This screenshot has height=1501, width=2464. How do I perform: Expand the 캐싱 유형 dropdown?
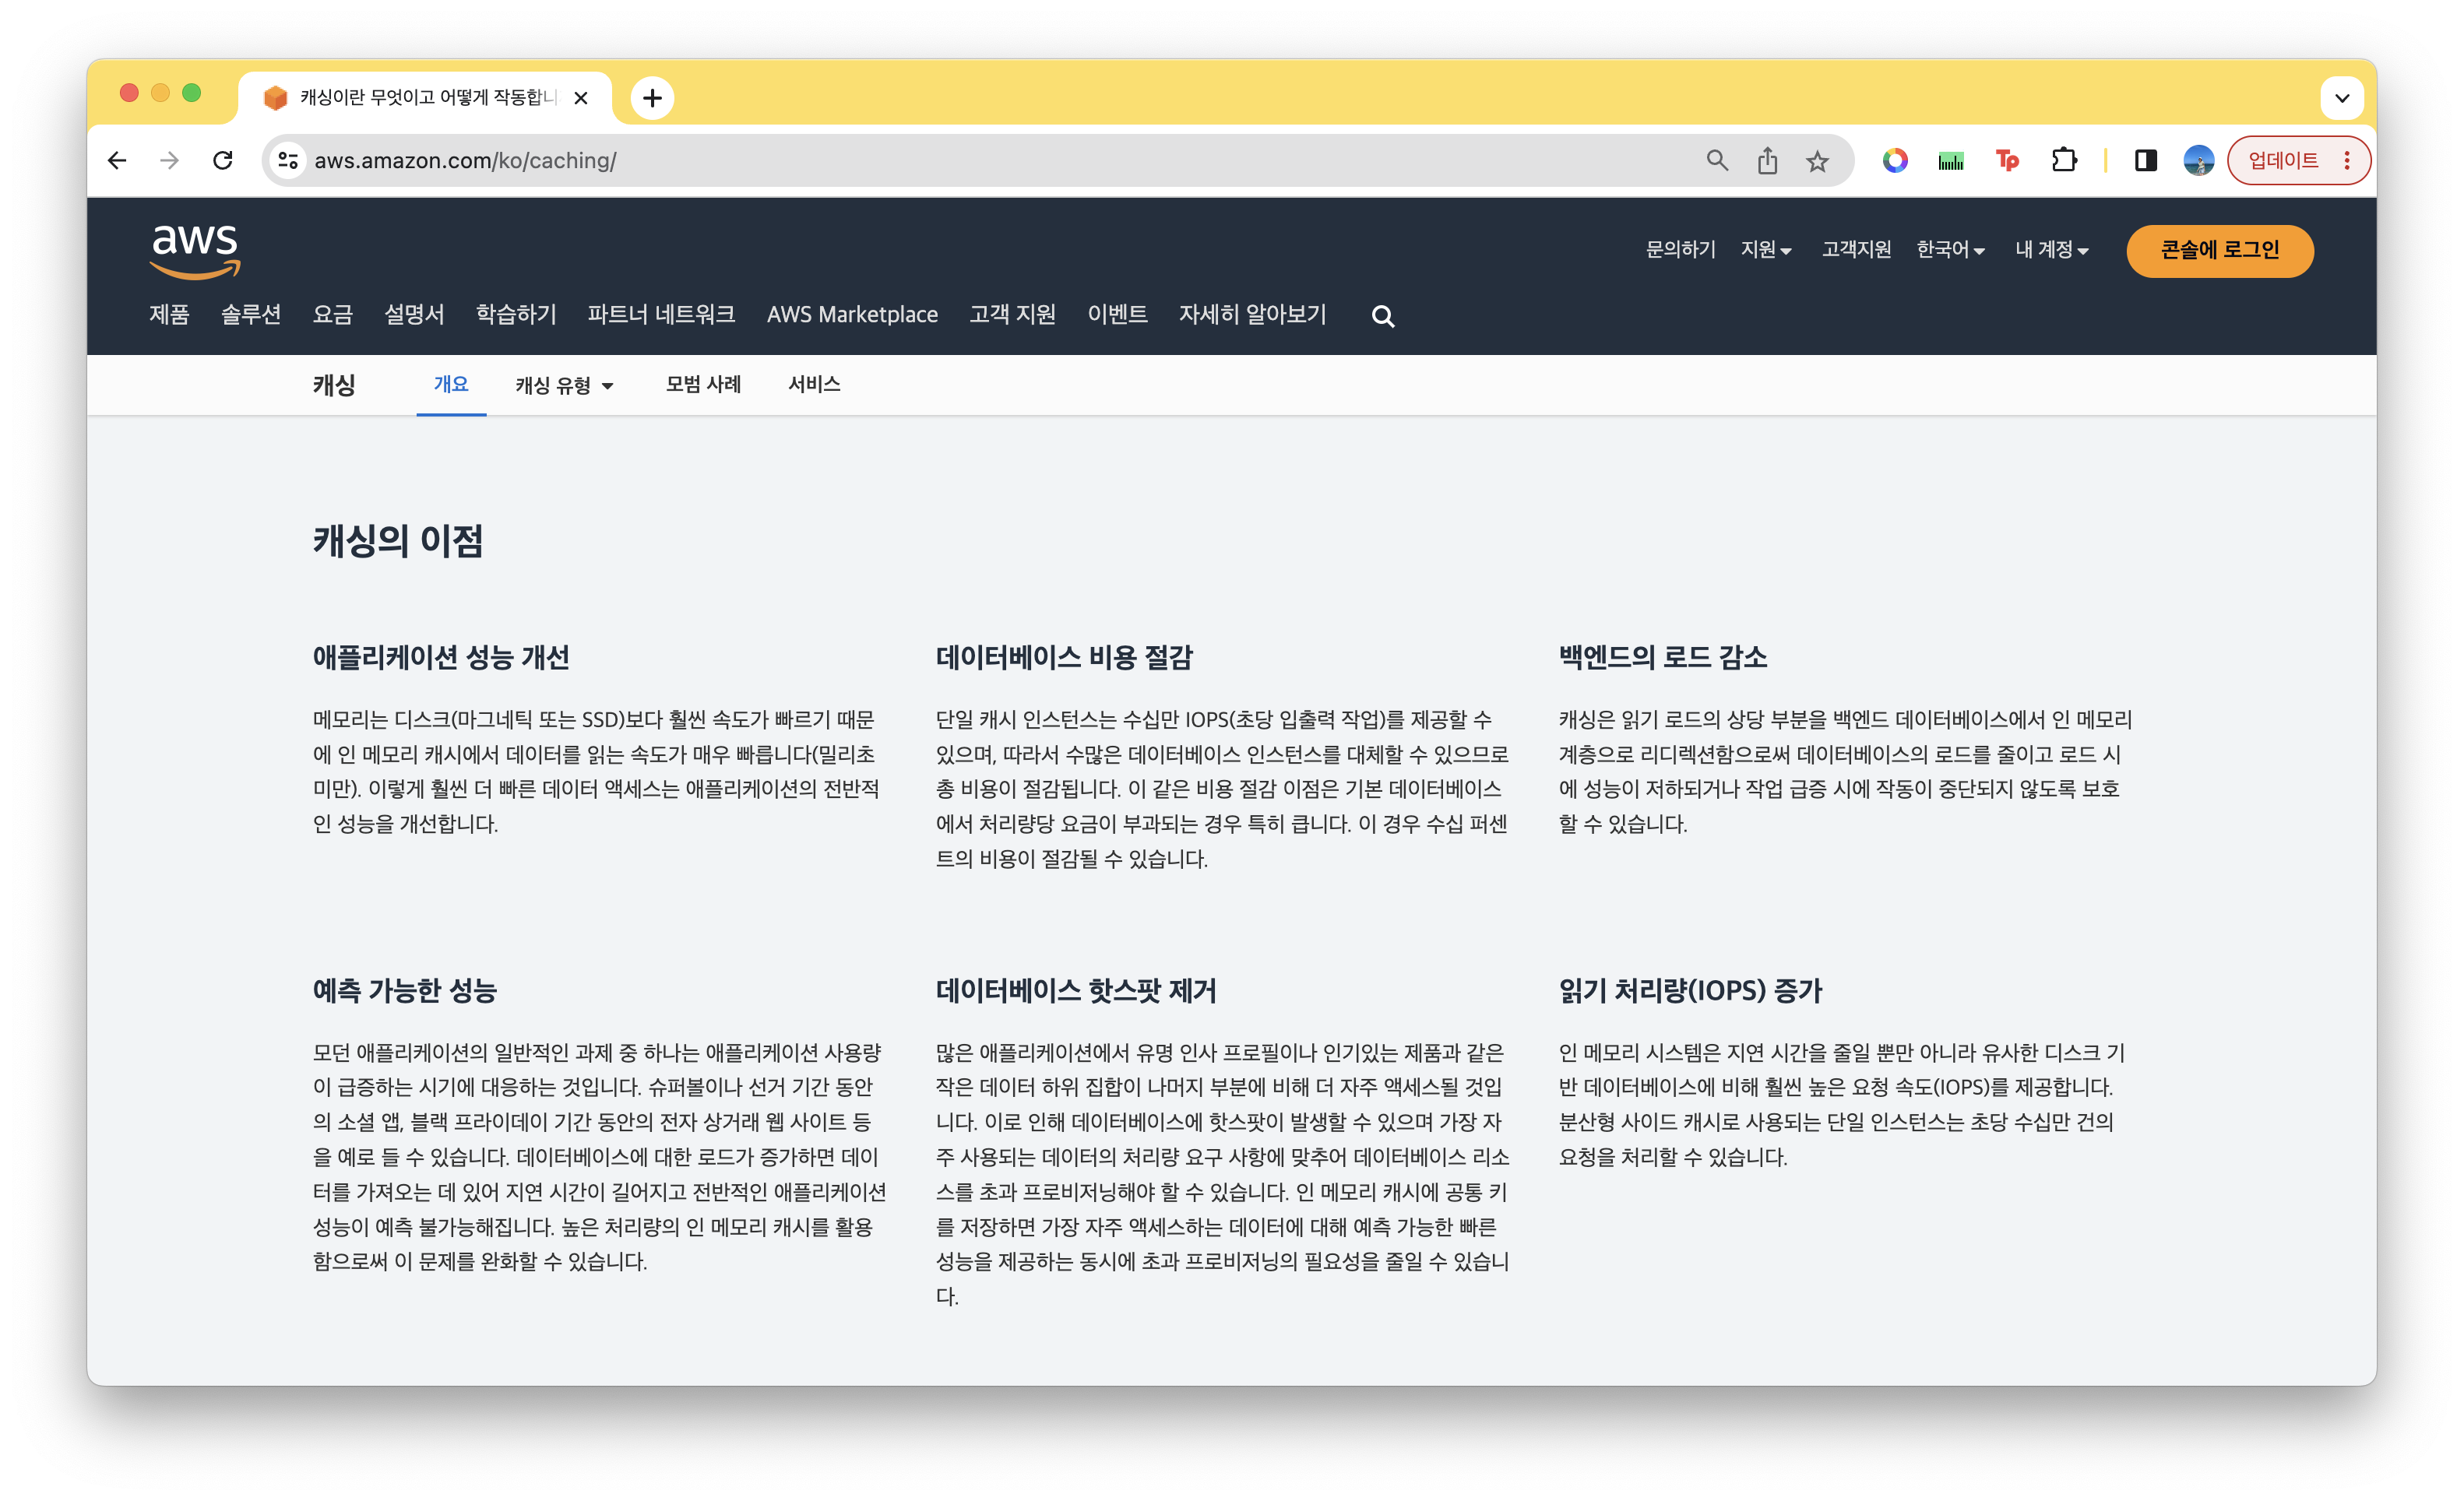[564, 385]
